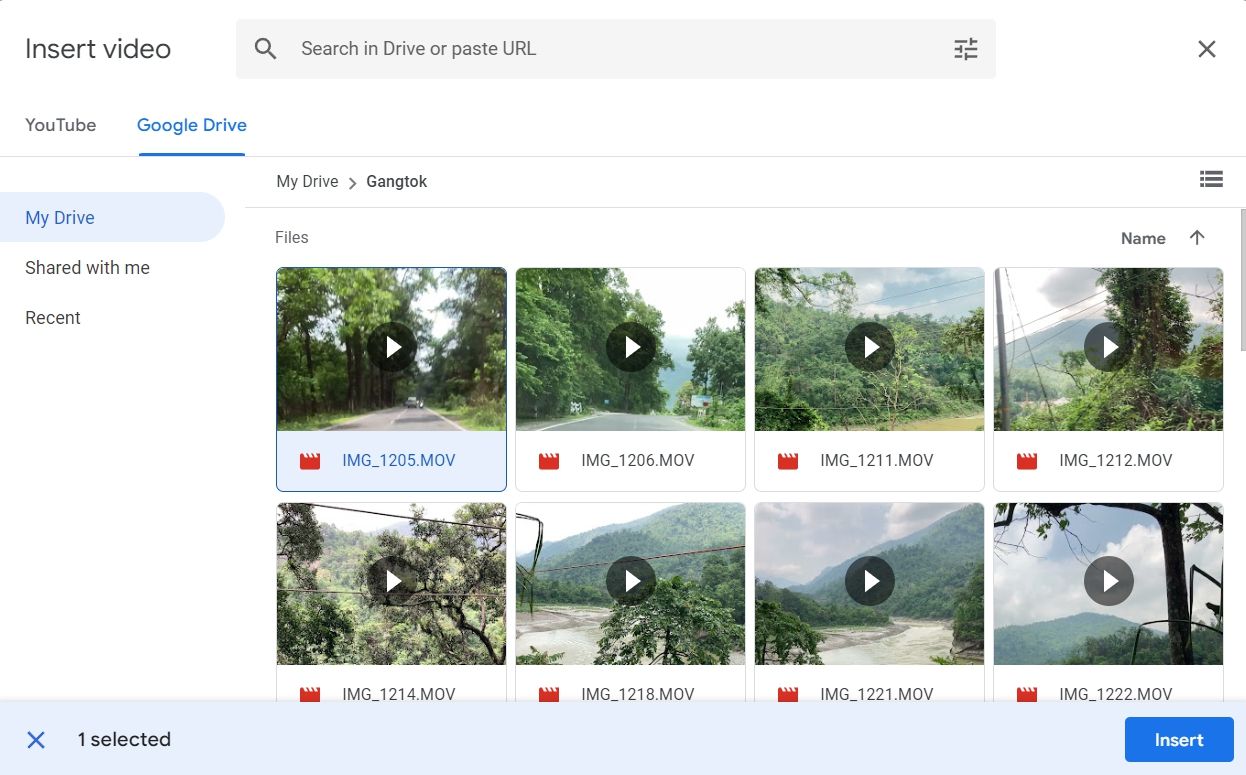
Task: Toggle selection of IMG_1221.MOV video
Action: pyautogui.click(x=869, y=581)
